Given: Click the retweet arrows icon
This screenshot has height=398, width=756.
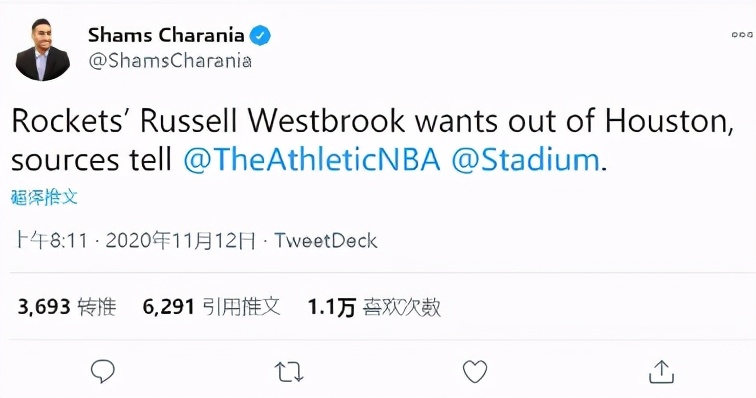Looking at the screenshot, I should (x=289, y=372).
